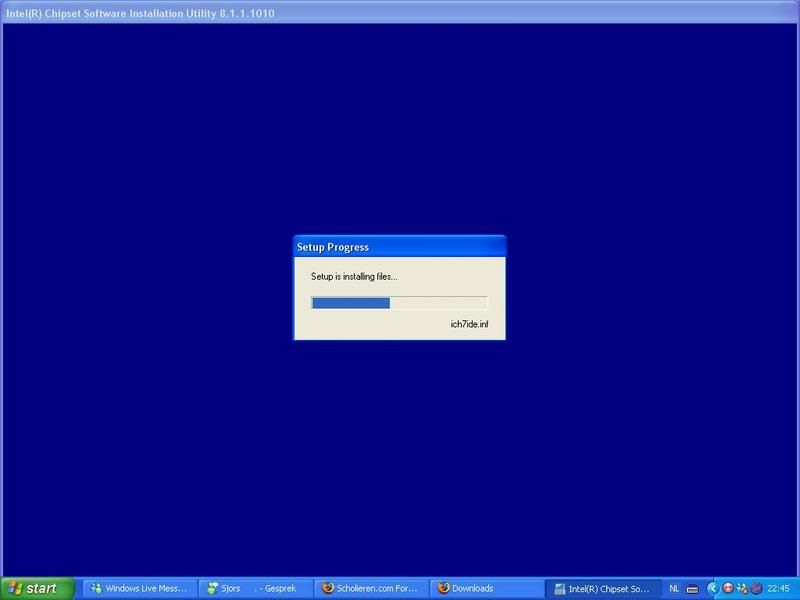Click the Setup Progress dialog title bar
The image size is (800, 600).
pos(400,247)
